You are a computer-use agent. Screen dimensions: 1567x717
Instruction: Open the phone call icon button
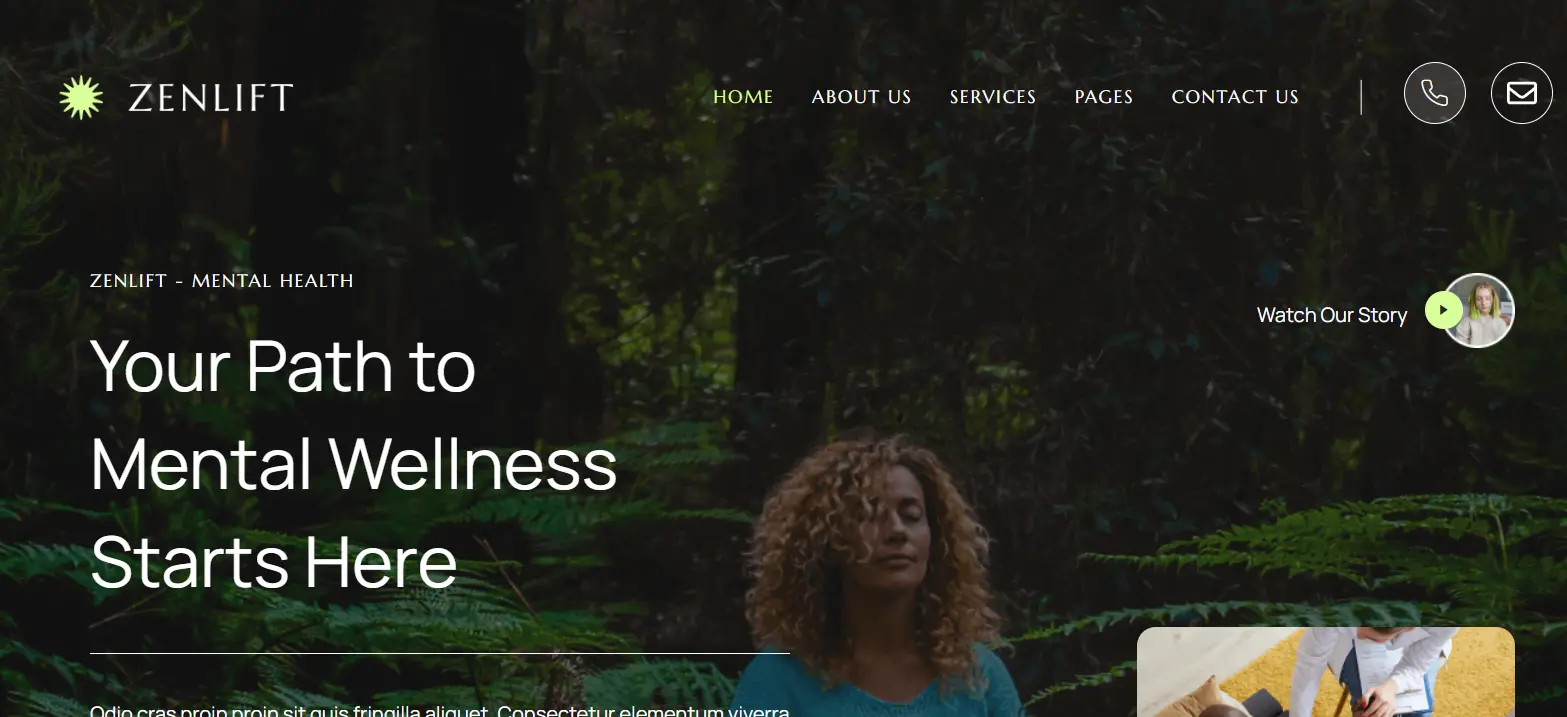click(x=1434, y=93)
